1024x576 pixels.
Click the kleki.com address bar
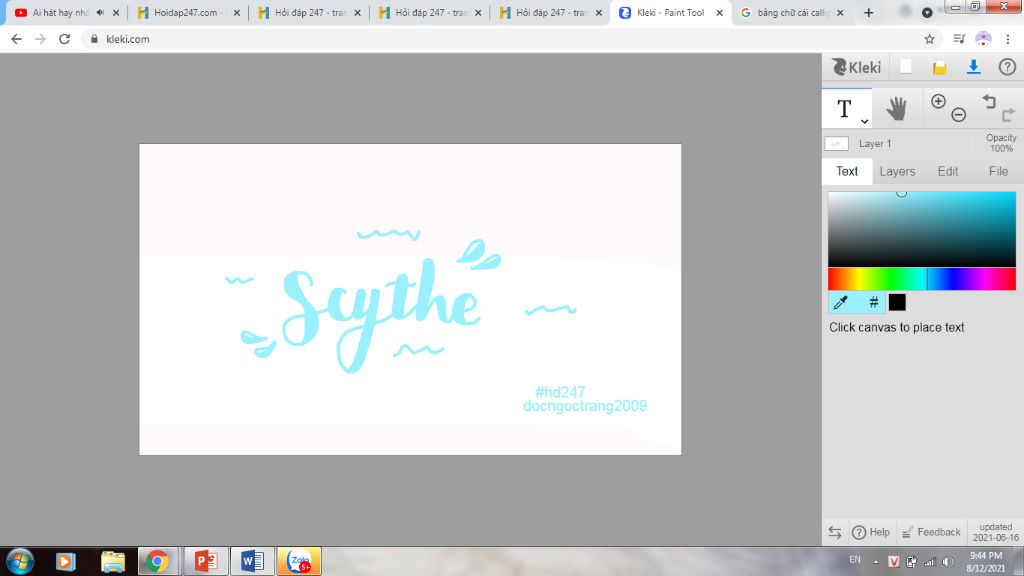[503, 39]
